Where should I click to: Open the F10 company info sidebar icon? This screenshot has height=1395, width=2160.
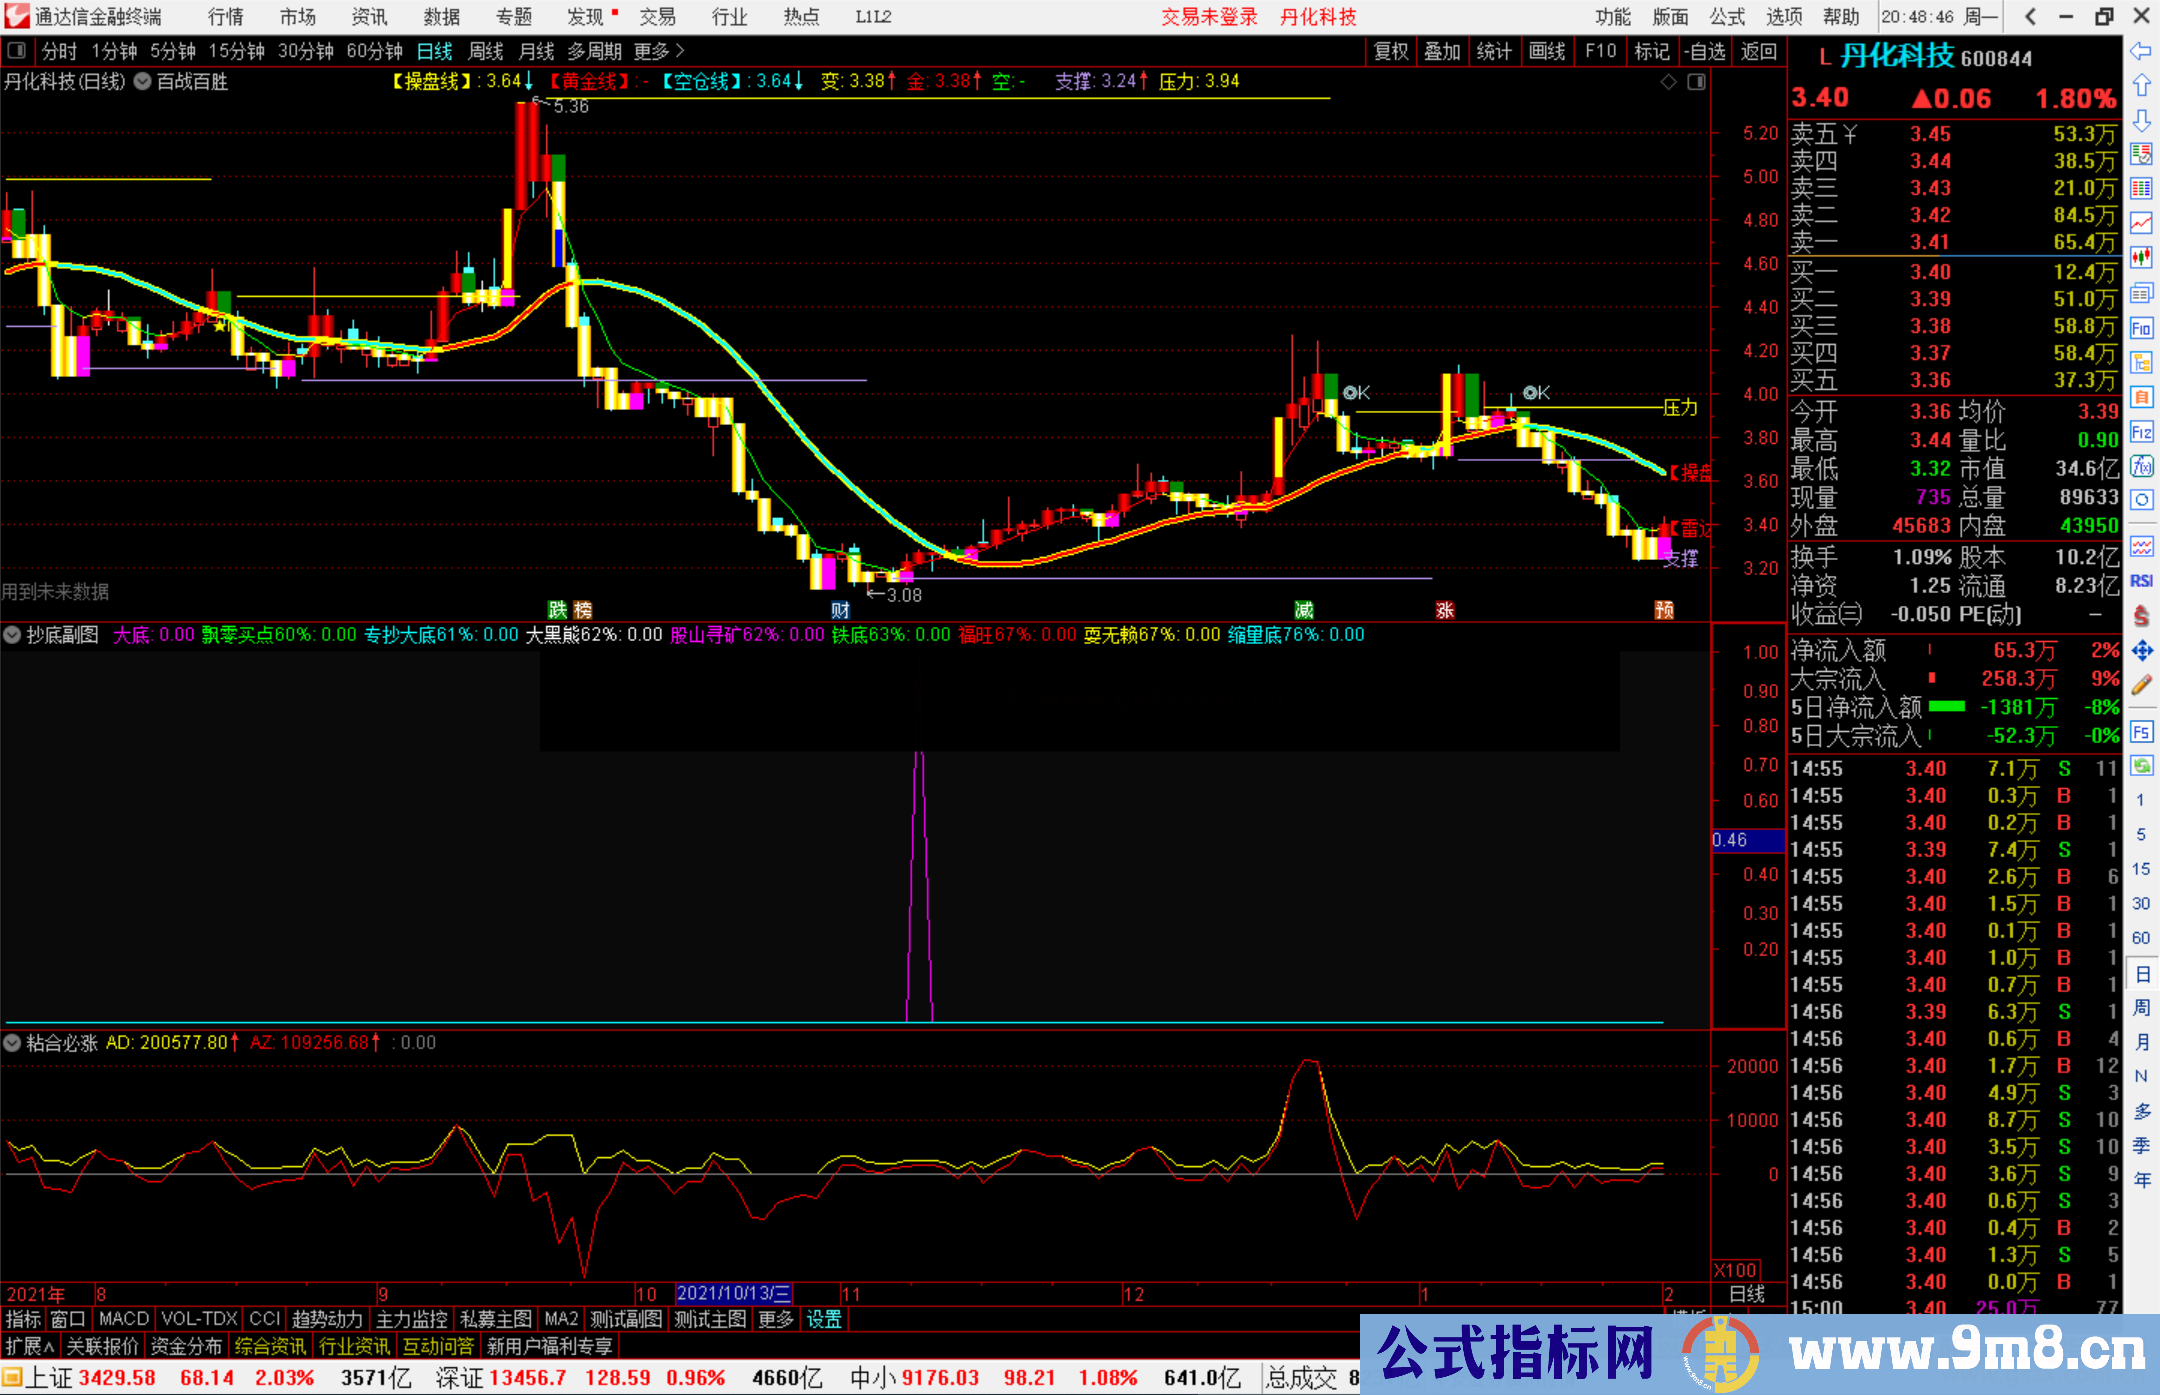click(x=2141, y=328)
